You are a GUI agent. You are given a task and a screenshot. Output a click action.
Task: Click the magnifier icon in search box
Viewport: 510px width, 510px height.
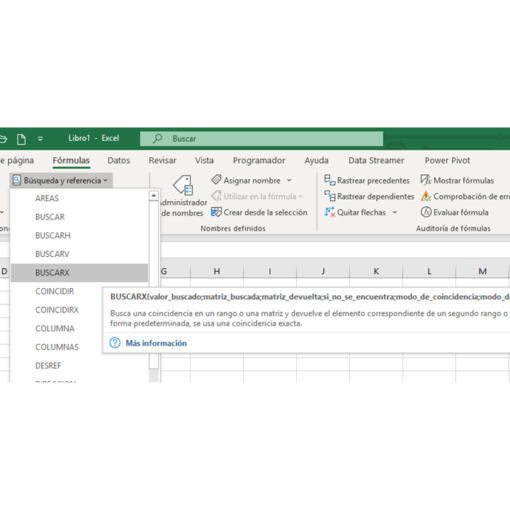point(157,138)
